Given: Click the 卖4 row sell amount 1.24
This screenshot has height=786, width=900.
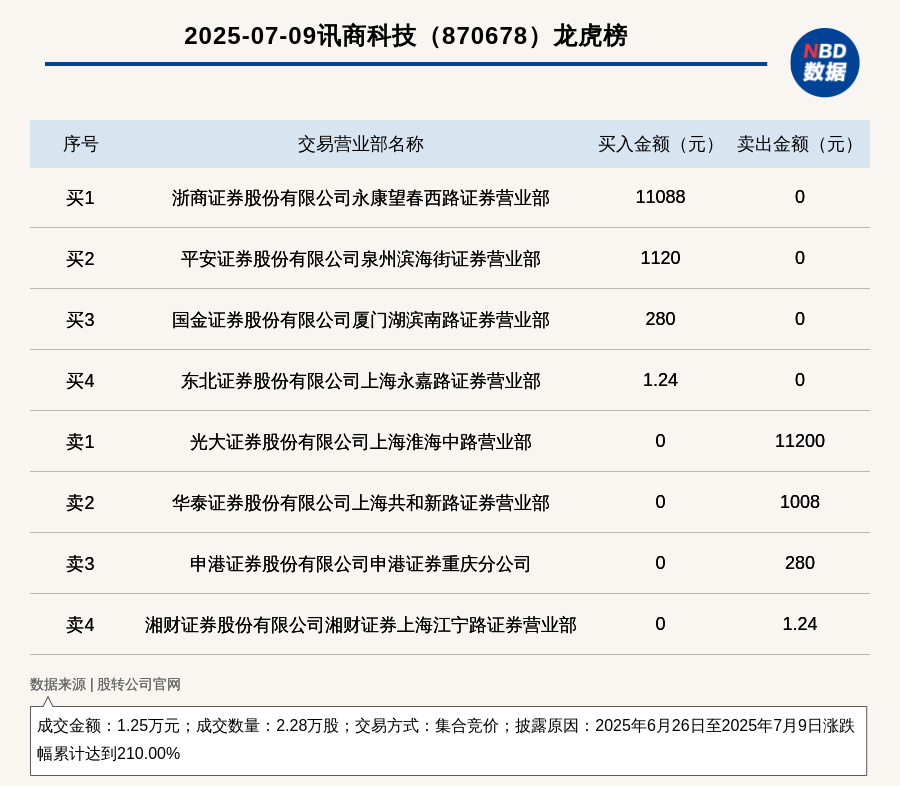Looking at the screenshot, I should point(800,624).
